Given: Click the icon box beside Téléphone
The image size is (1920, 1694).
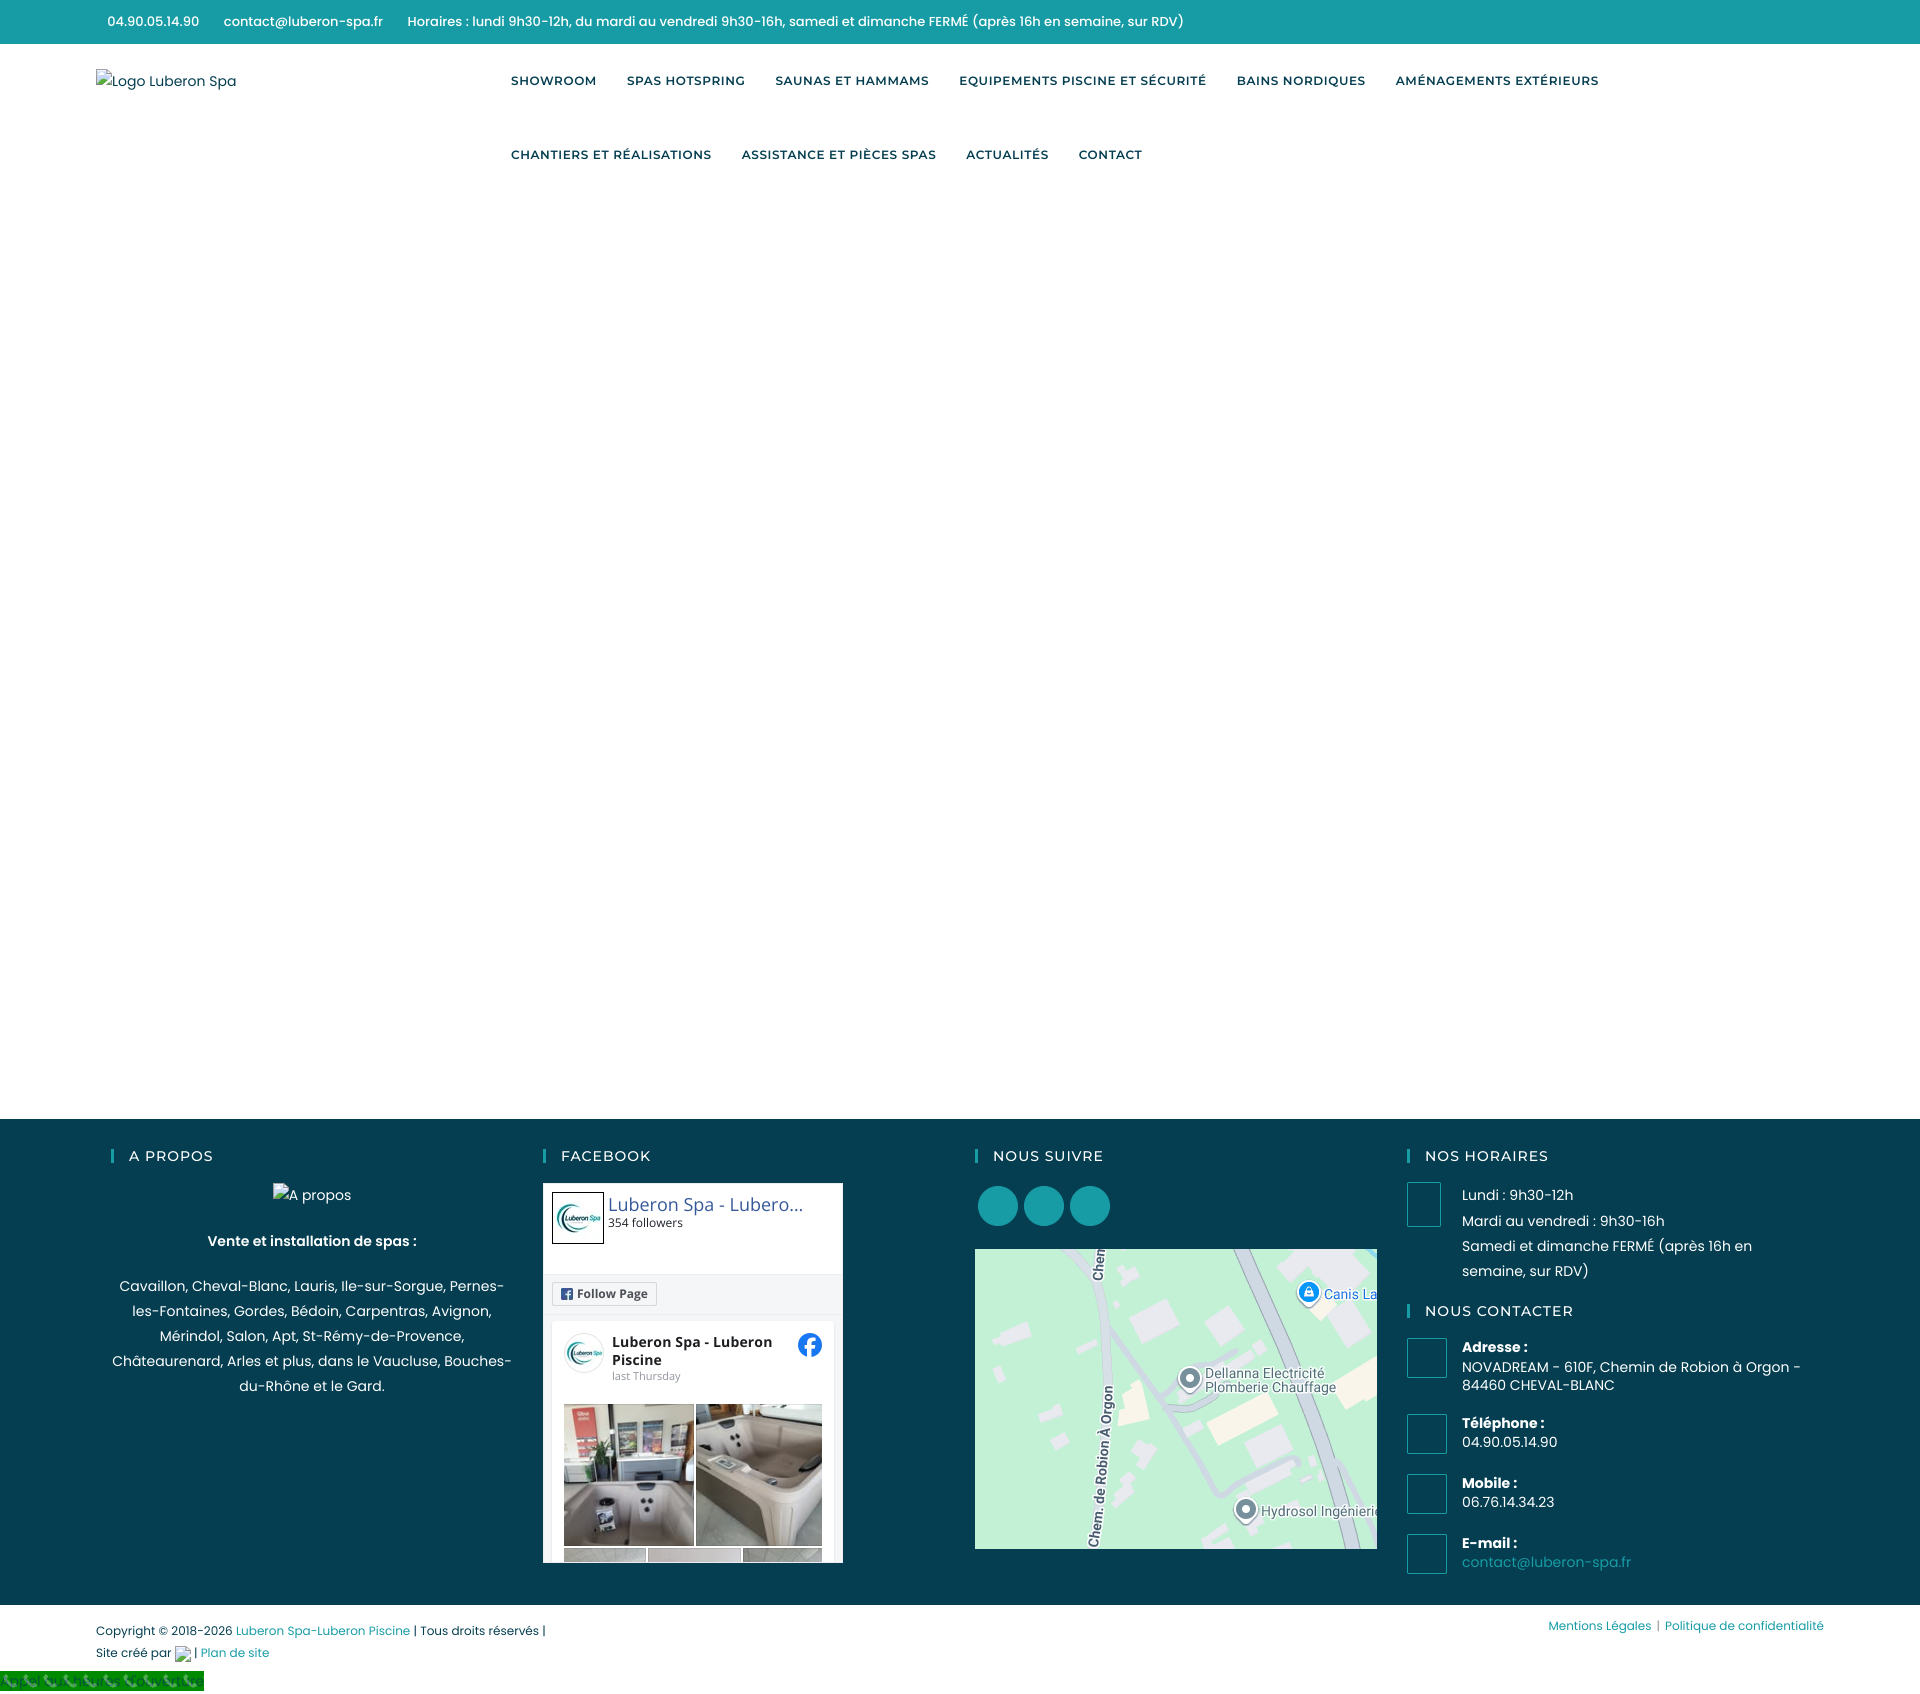Looking at the screenshot, I should pos(1427,1434).
